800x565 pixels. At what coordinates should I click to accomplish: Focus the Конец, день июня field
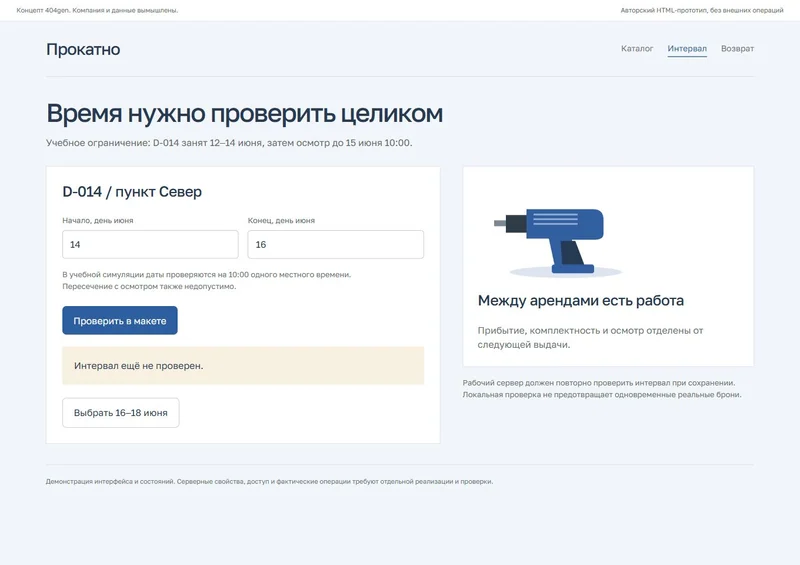coord(336,244)
